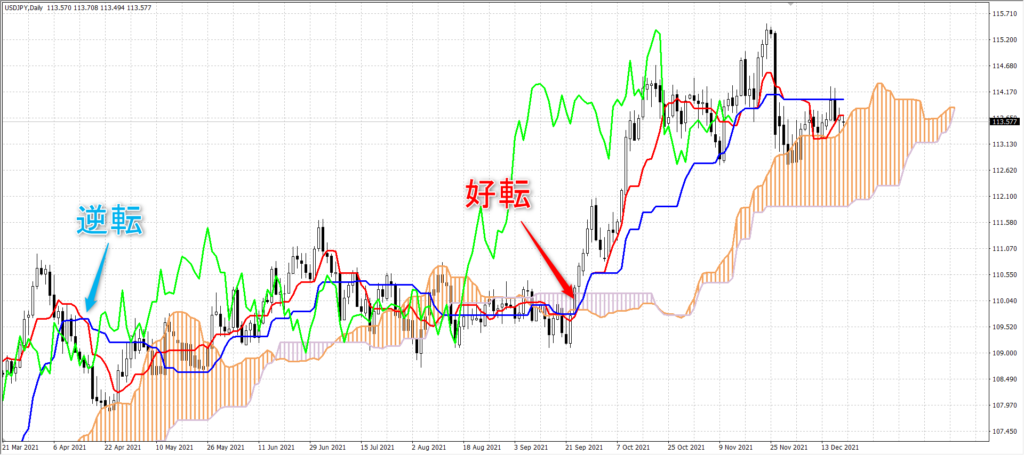Select the red 好転 annotation arrow
This screenshot has height=455, width=1024.
coord(549,260)
